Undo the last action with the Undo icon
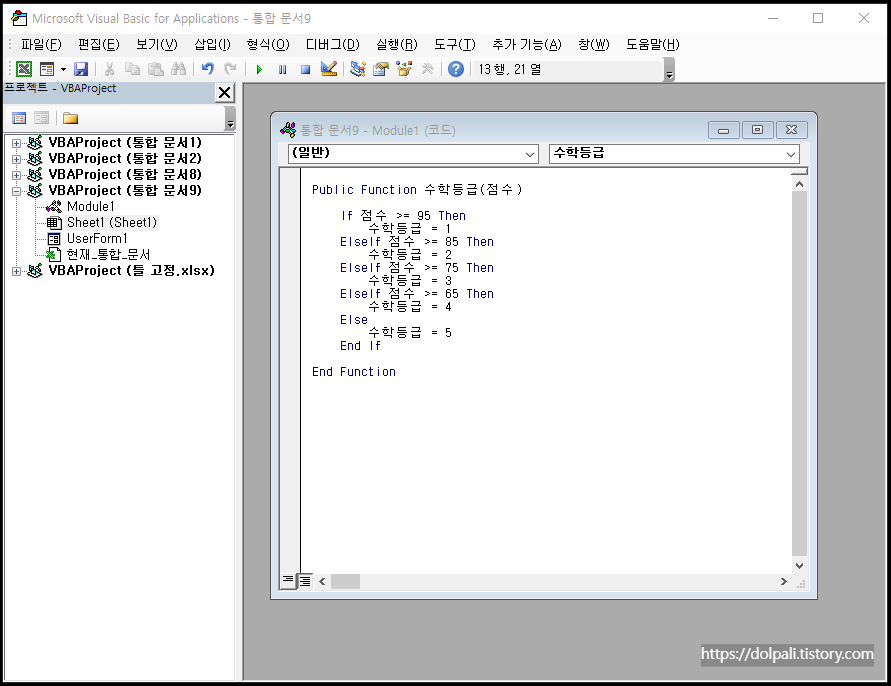 tap(207, 69)
